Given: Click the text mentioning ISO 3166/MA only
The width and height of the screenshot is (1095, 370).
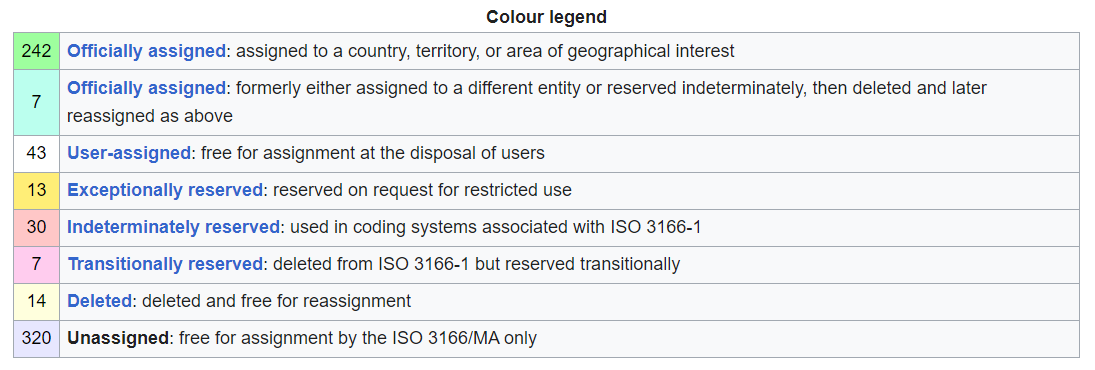Looking at the screenshot, I should pyautogui.click(x=358, y=339).
